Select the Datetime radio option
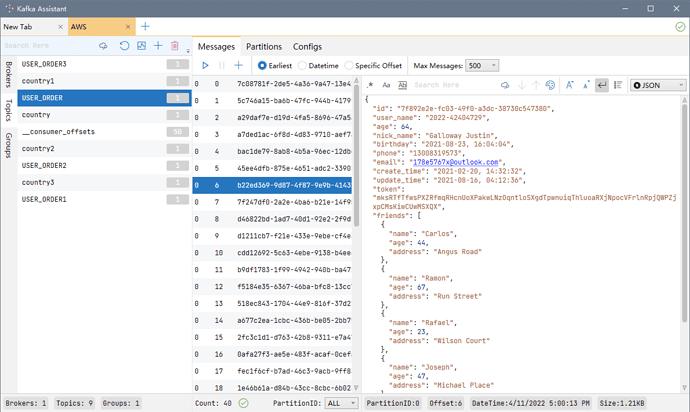The image size is (690, 412). (303, 65)
